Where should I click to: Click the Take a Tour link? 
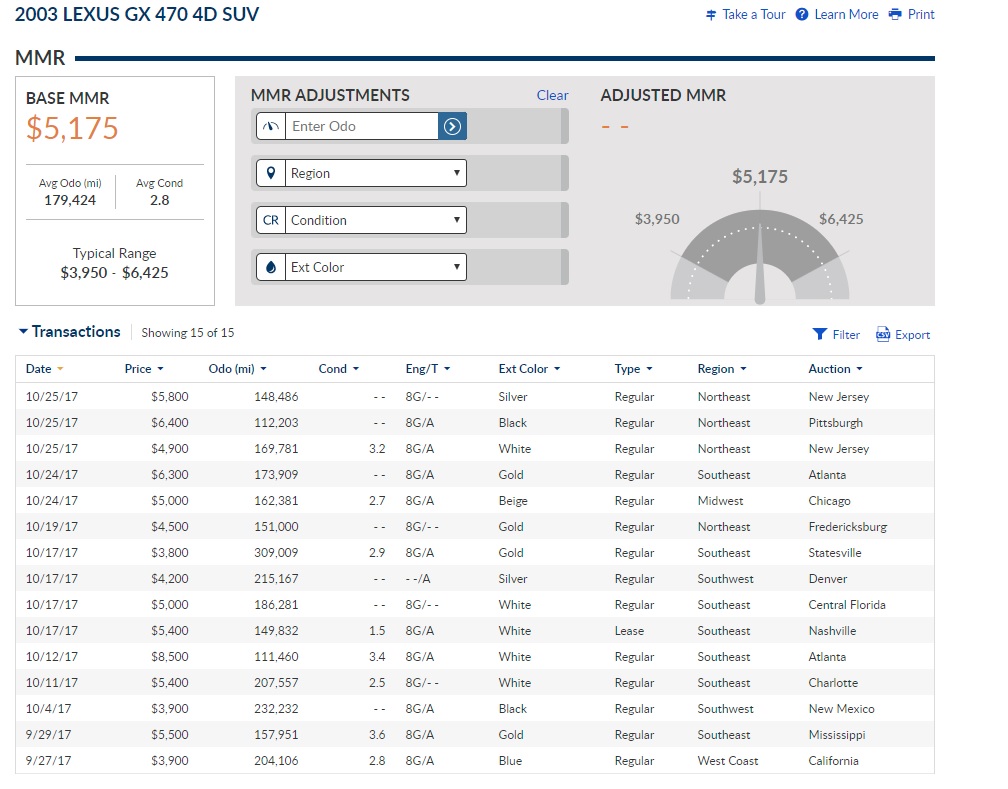[x=753, y=14]
